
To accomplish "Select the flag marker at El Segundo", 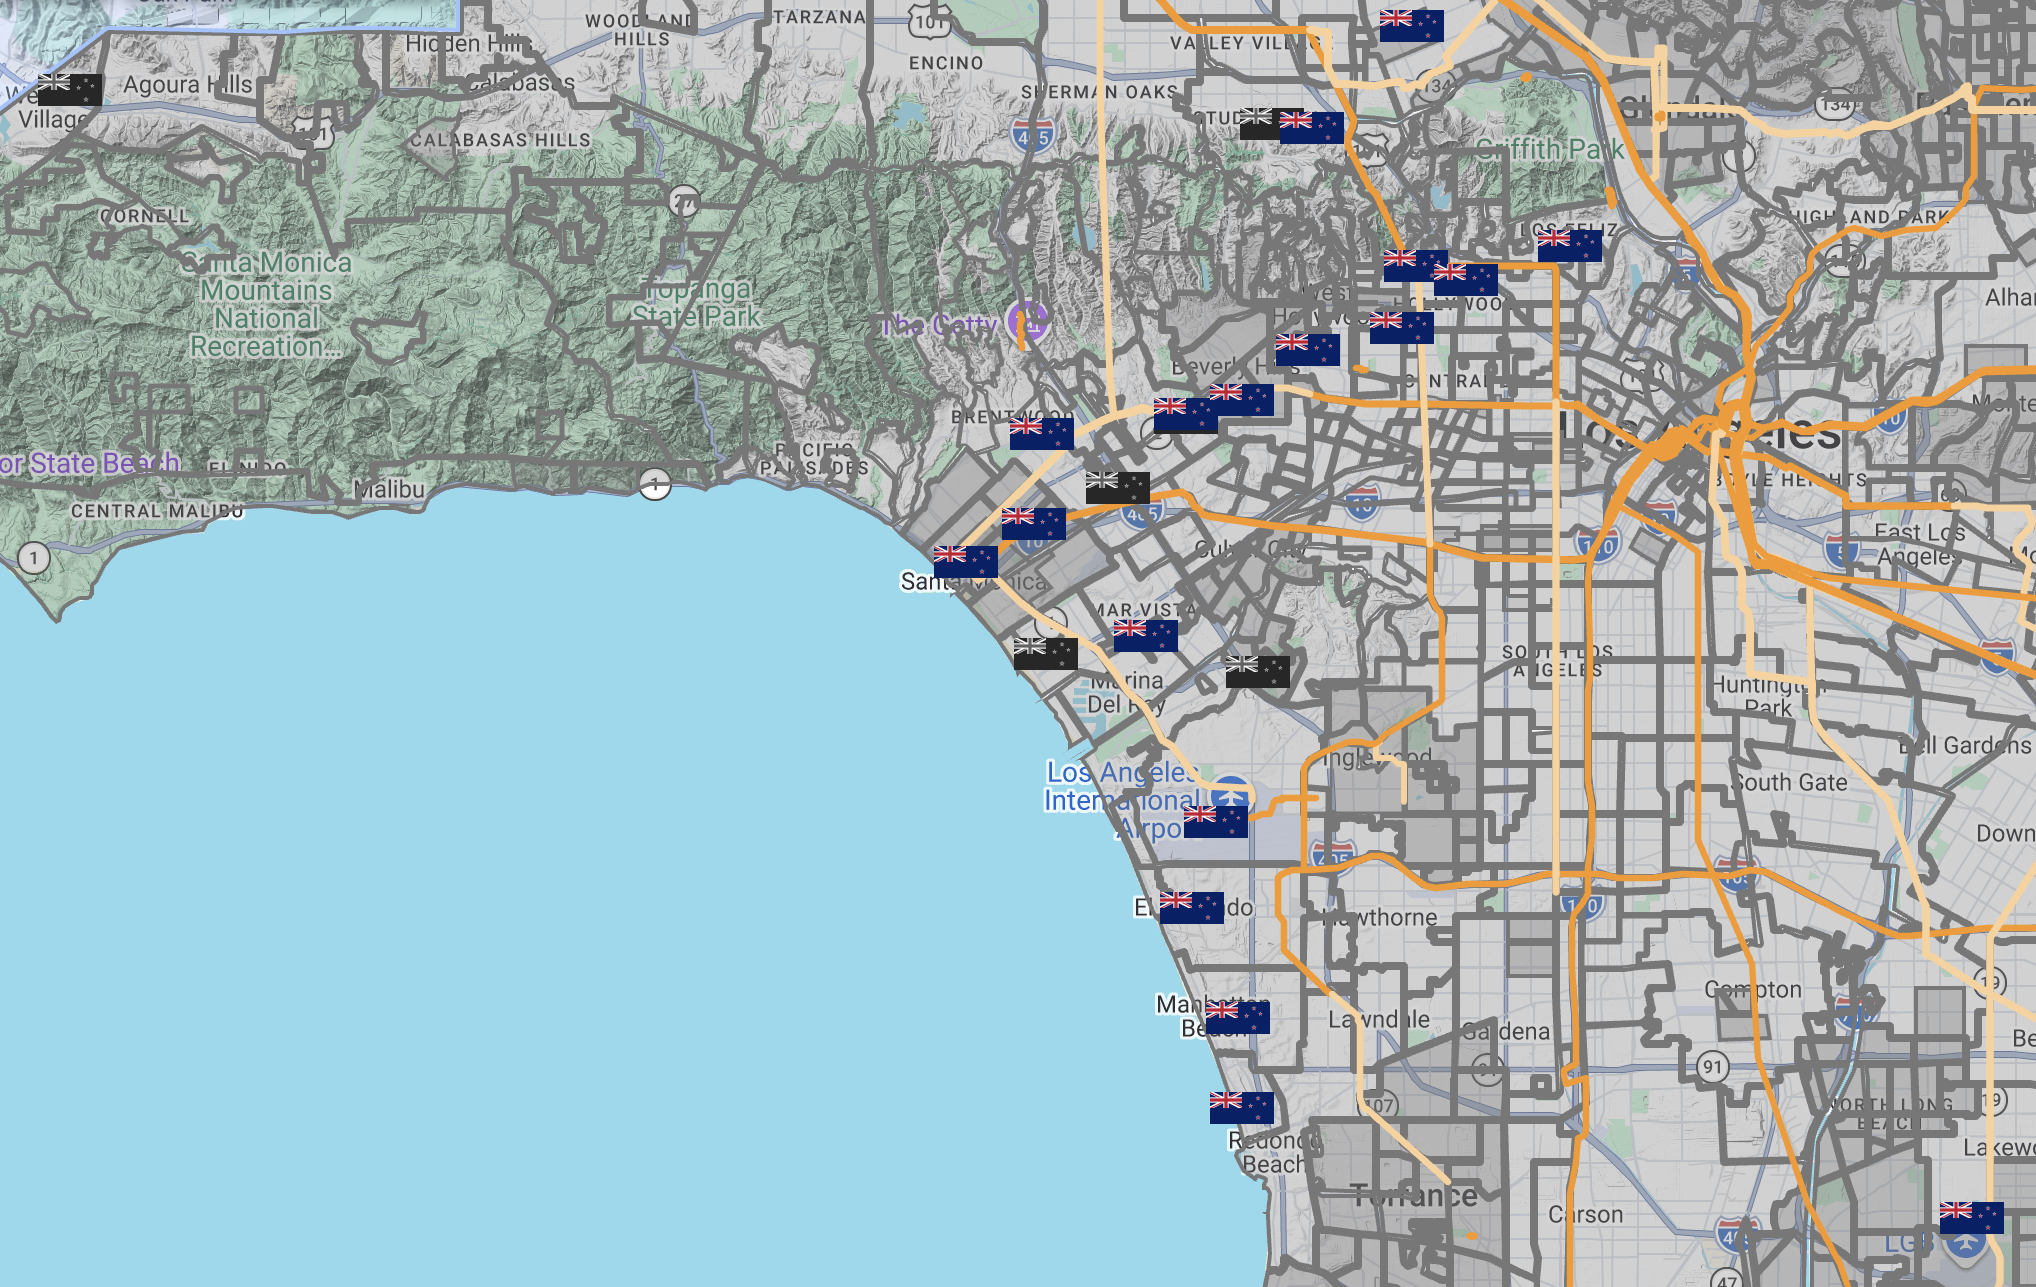I will tap(1191, 907).
